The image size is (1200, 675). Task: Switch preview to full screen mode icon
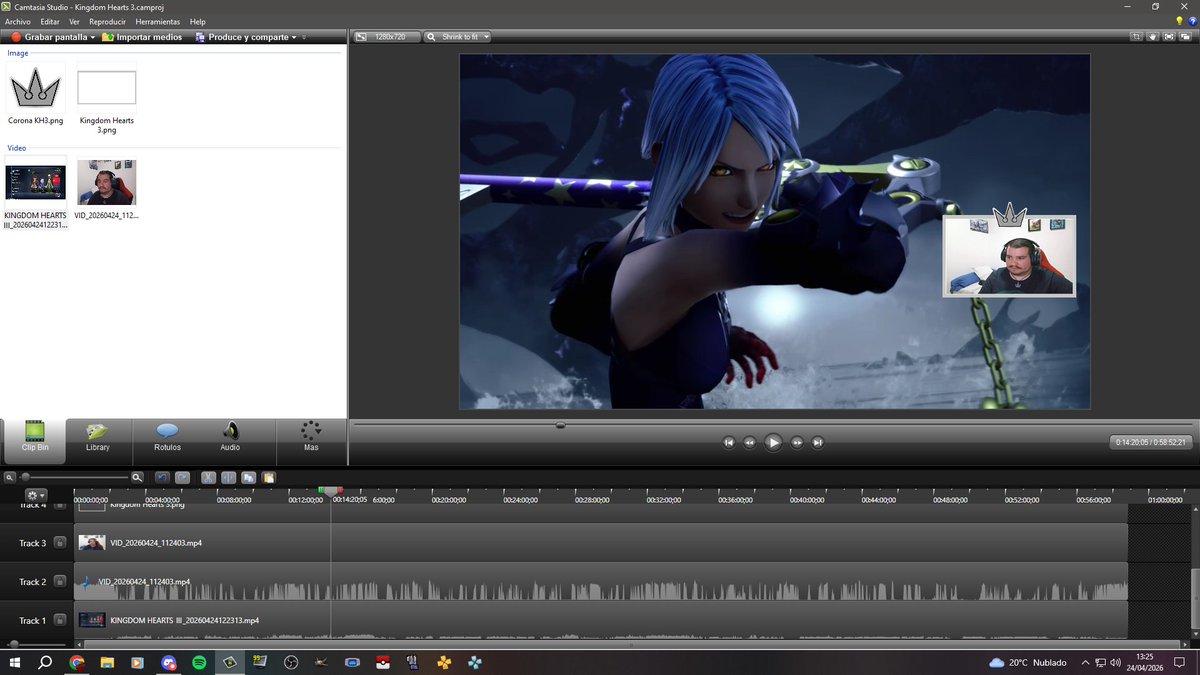1170,37
